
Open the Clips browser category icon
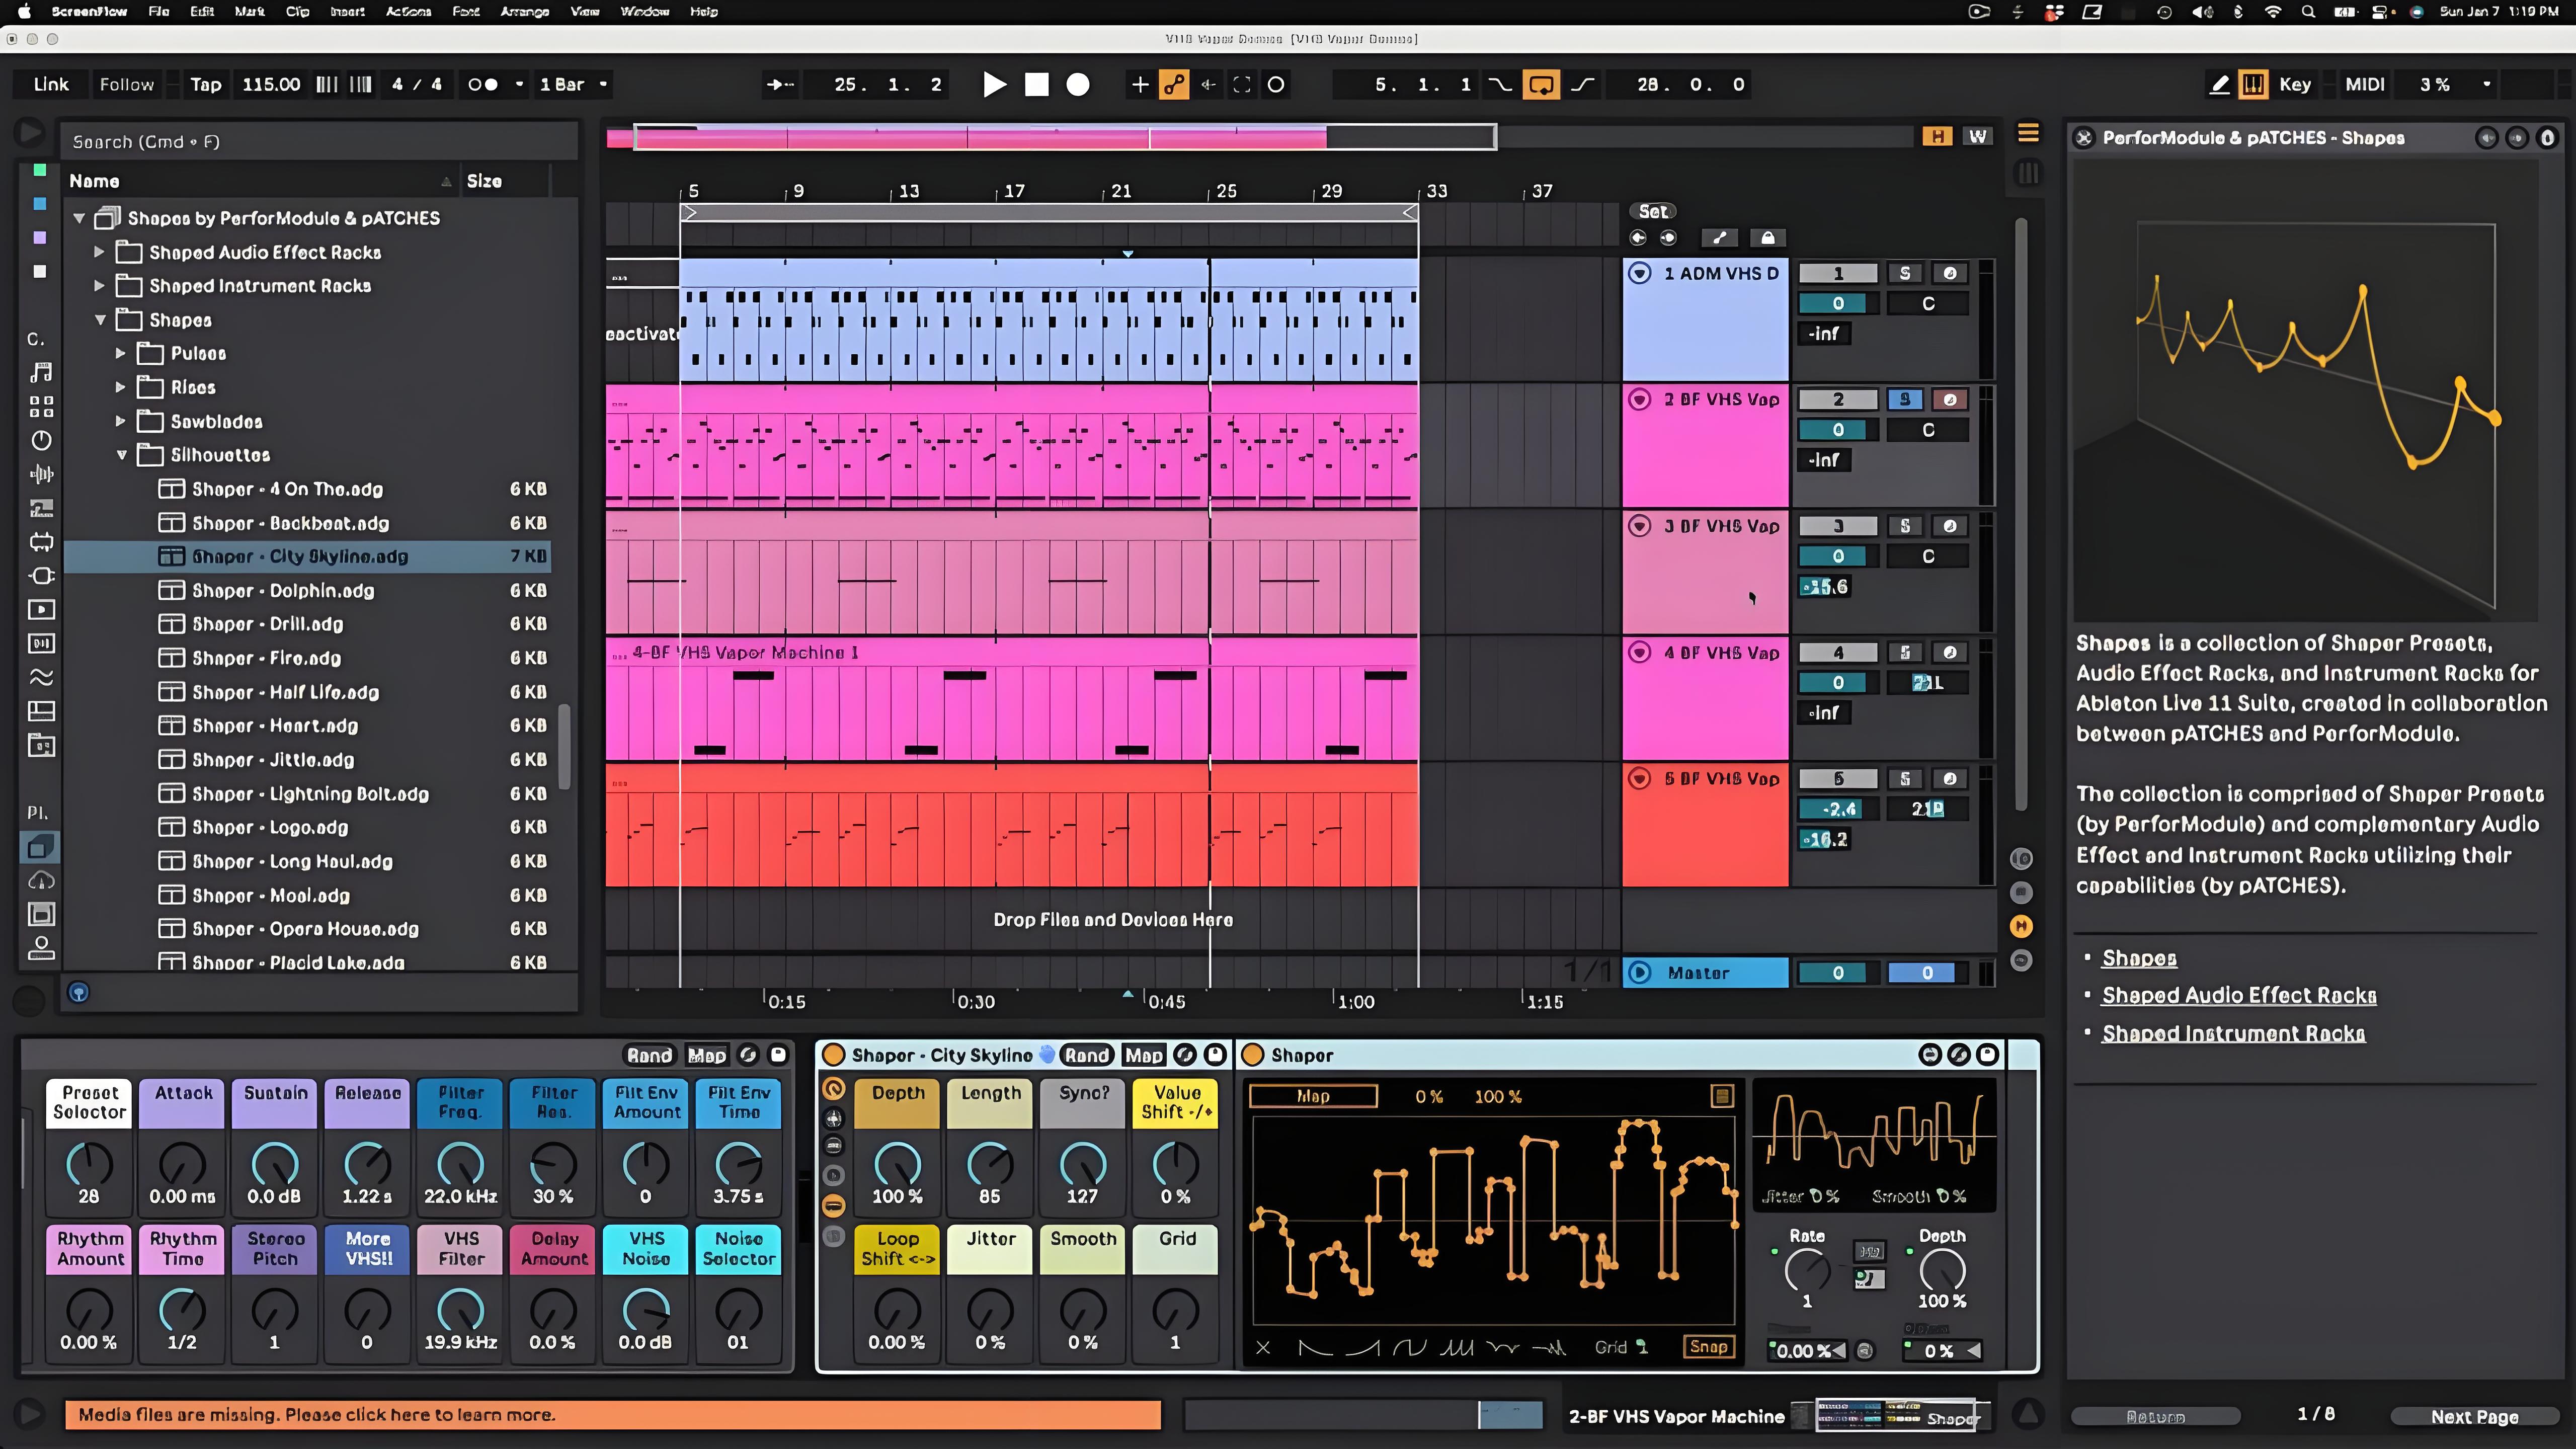point(41,610)
